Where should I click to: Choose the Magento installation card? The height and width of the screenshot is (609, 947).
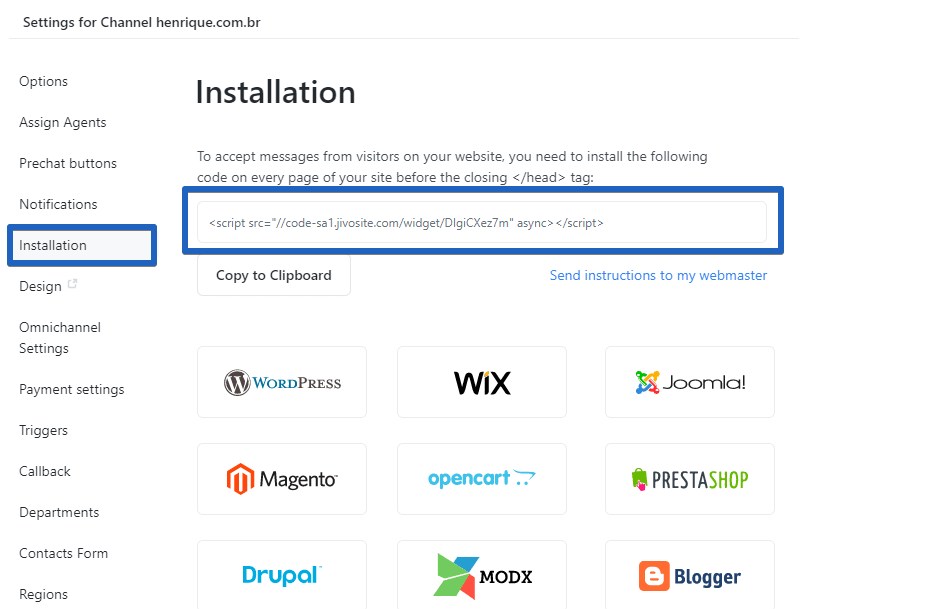[282, 479]
